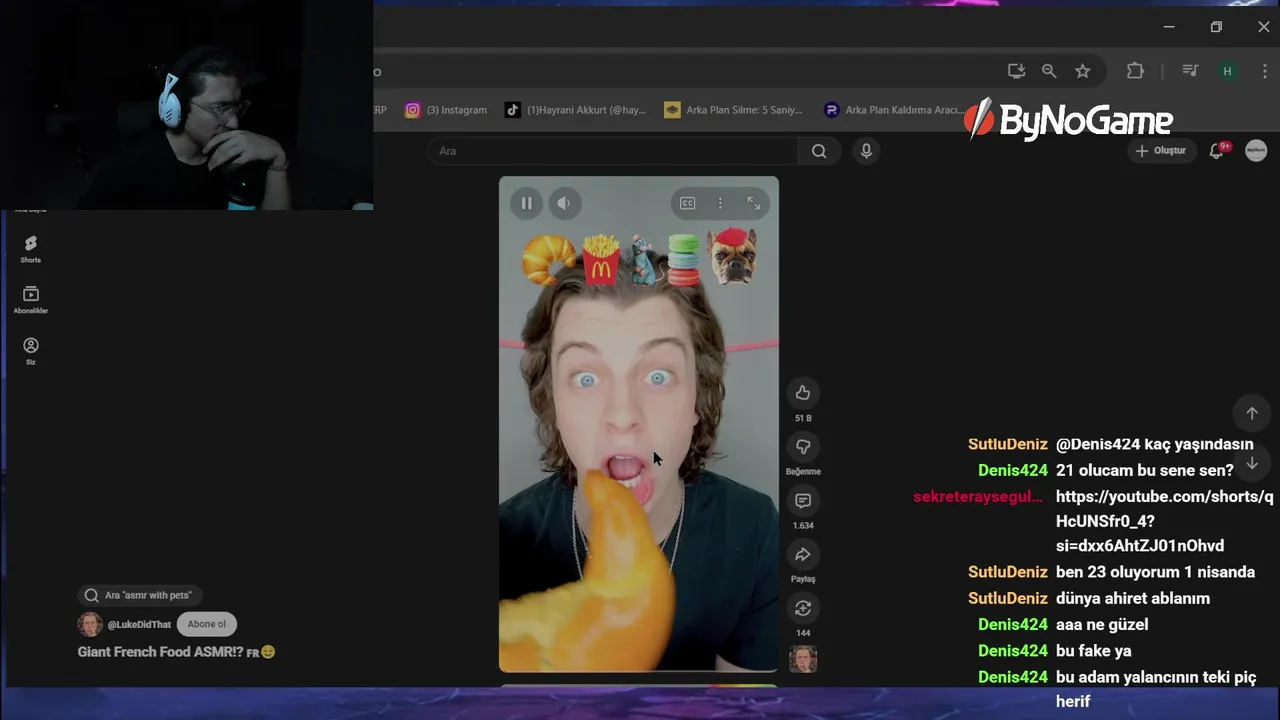The width and height of the screenshot is (1280, 720).
Task: Start voice search with the microphone
Action: click(866, 151)
